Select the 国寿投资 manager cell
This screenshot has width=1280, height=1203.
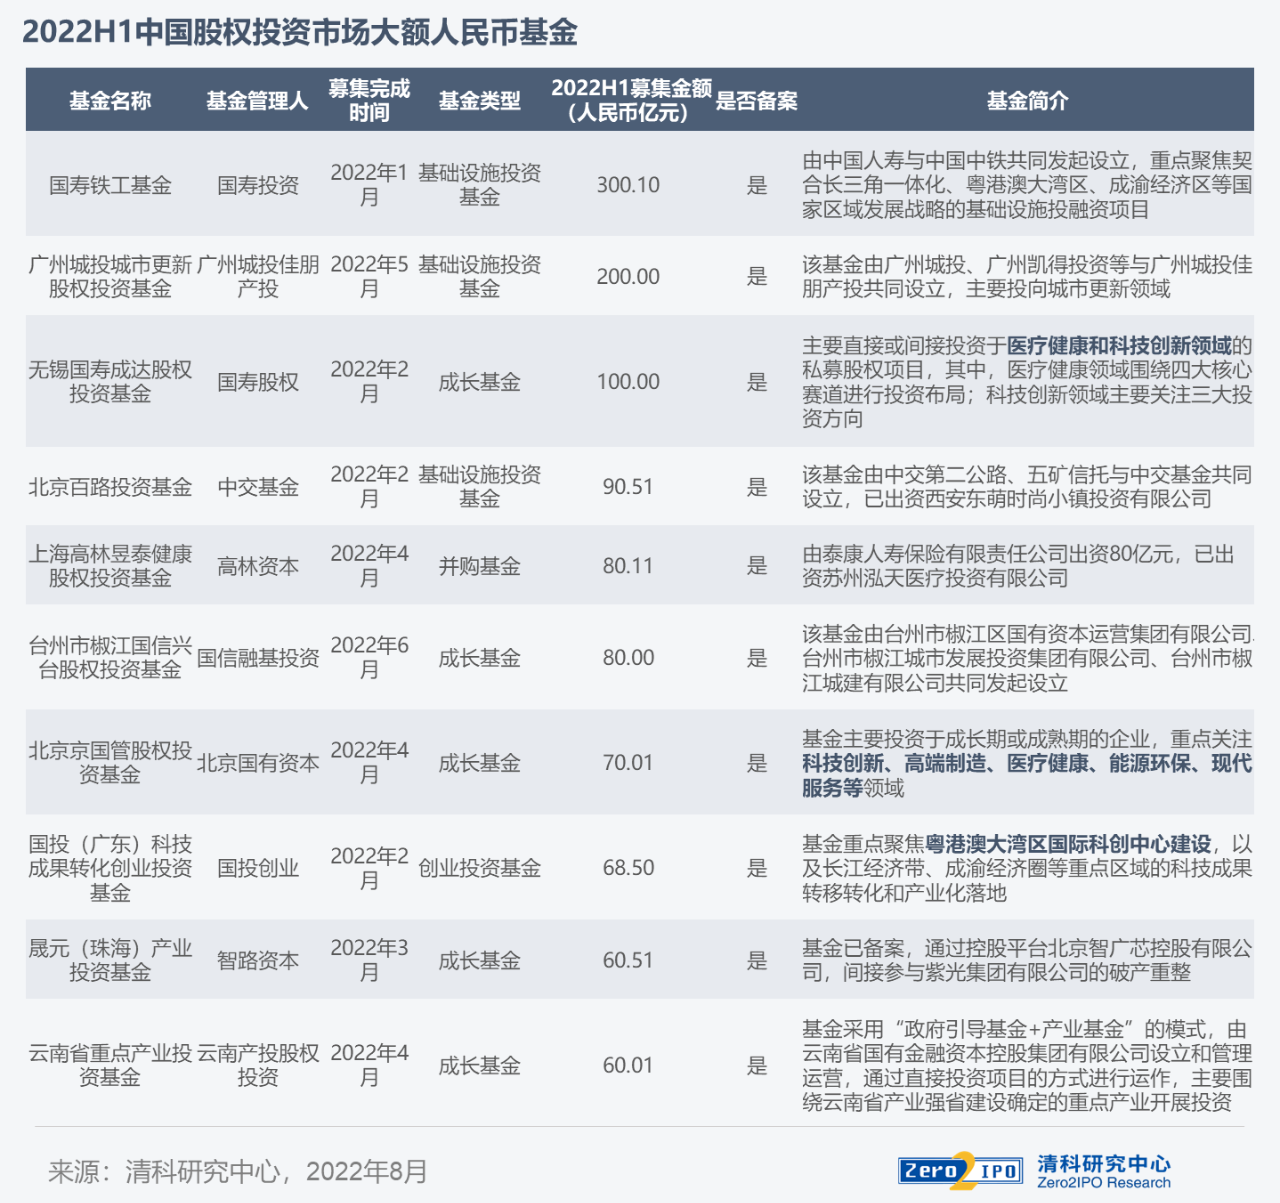(x=258, y=185)
